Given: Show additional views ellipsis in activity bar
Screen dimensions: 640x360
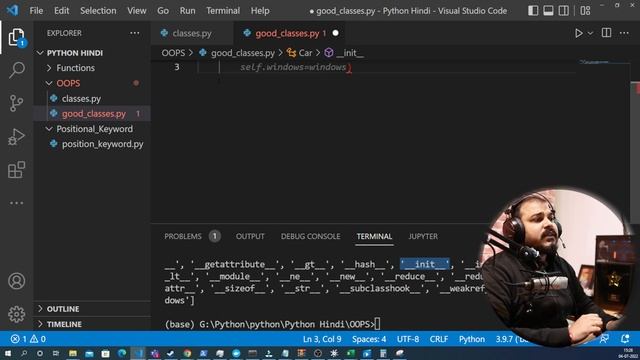Looking at the screenshot, I should click(16, 203).
